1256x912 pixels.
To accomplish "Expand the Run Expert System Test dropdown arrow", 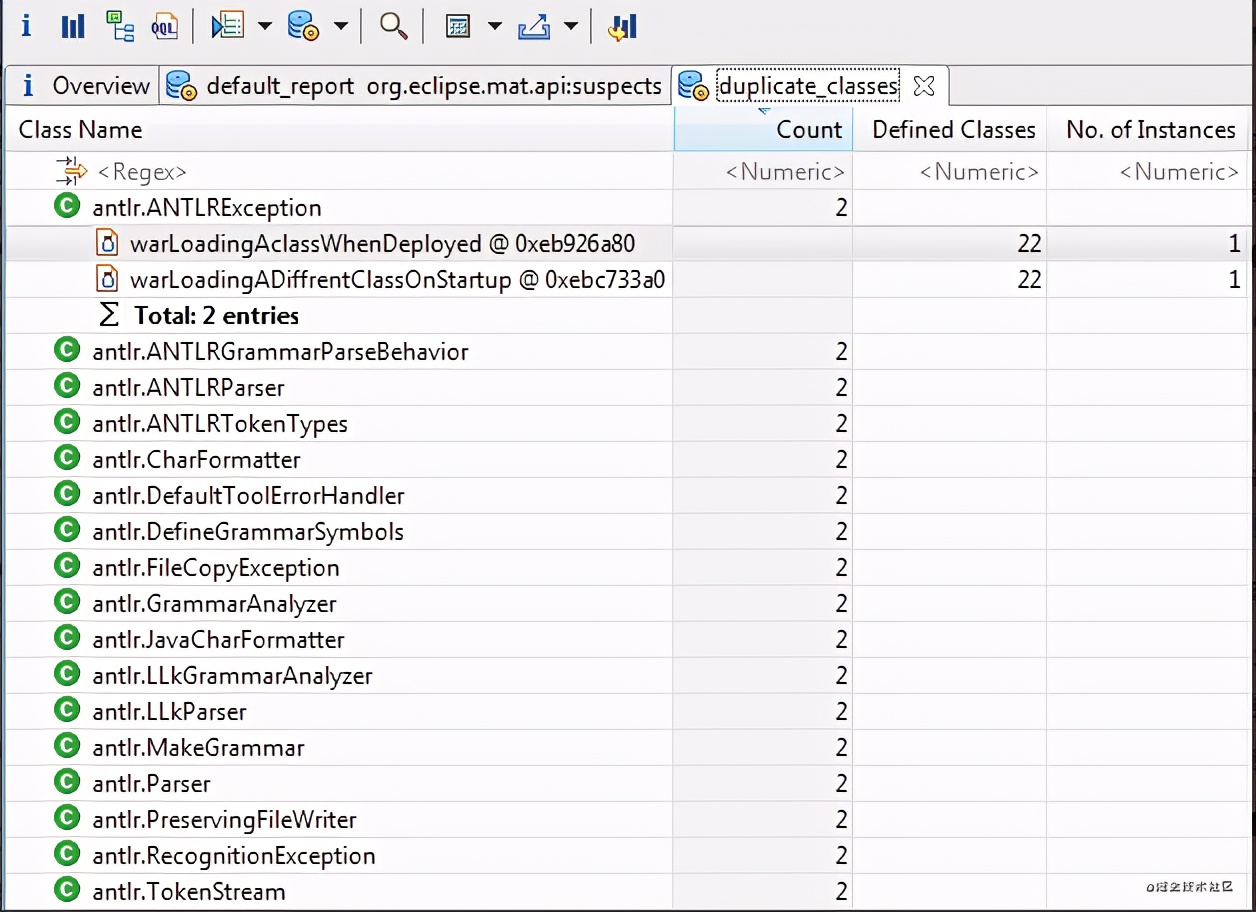I will 265,26.
